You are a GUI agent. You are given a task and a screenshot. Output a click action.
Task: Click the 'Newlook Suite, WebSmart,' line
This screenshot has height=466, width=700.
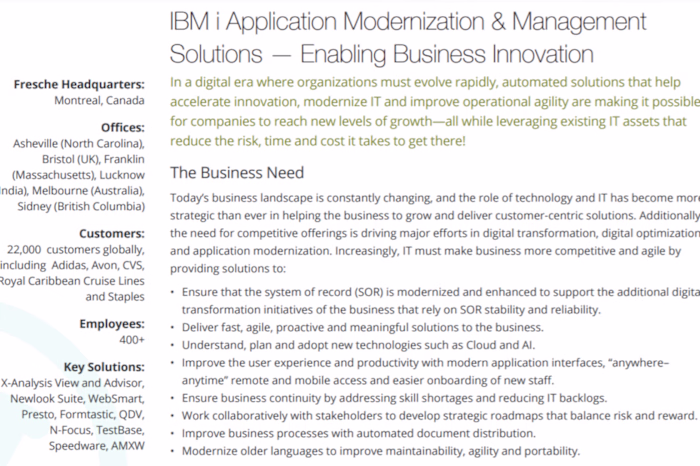coord(78,399)
